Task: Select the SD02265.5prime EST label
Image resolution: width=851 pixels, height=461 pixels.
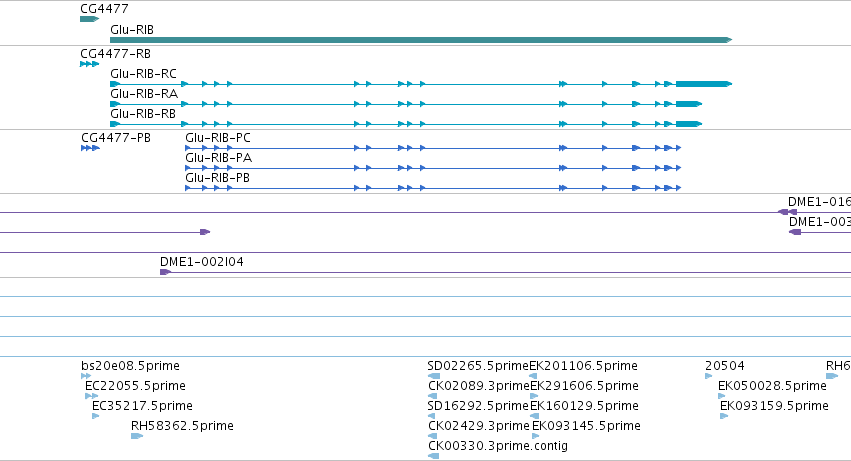Action: 478,366
